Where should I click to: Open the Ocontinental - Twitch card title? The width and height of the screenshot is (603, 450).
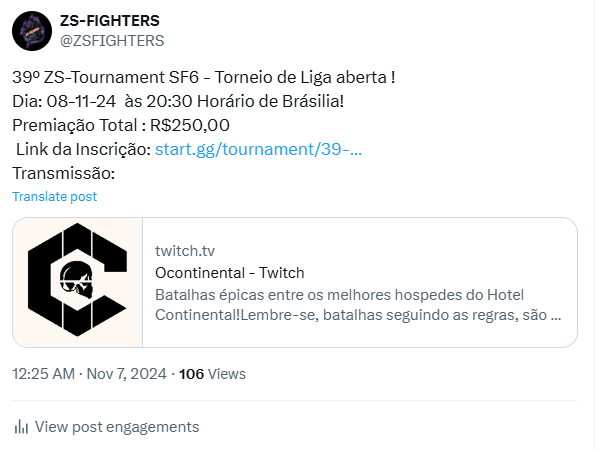point(230,272)
